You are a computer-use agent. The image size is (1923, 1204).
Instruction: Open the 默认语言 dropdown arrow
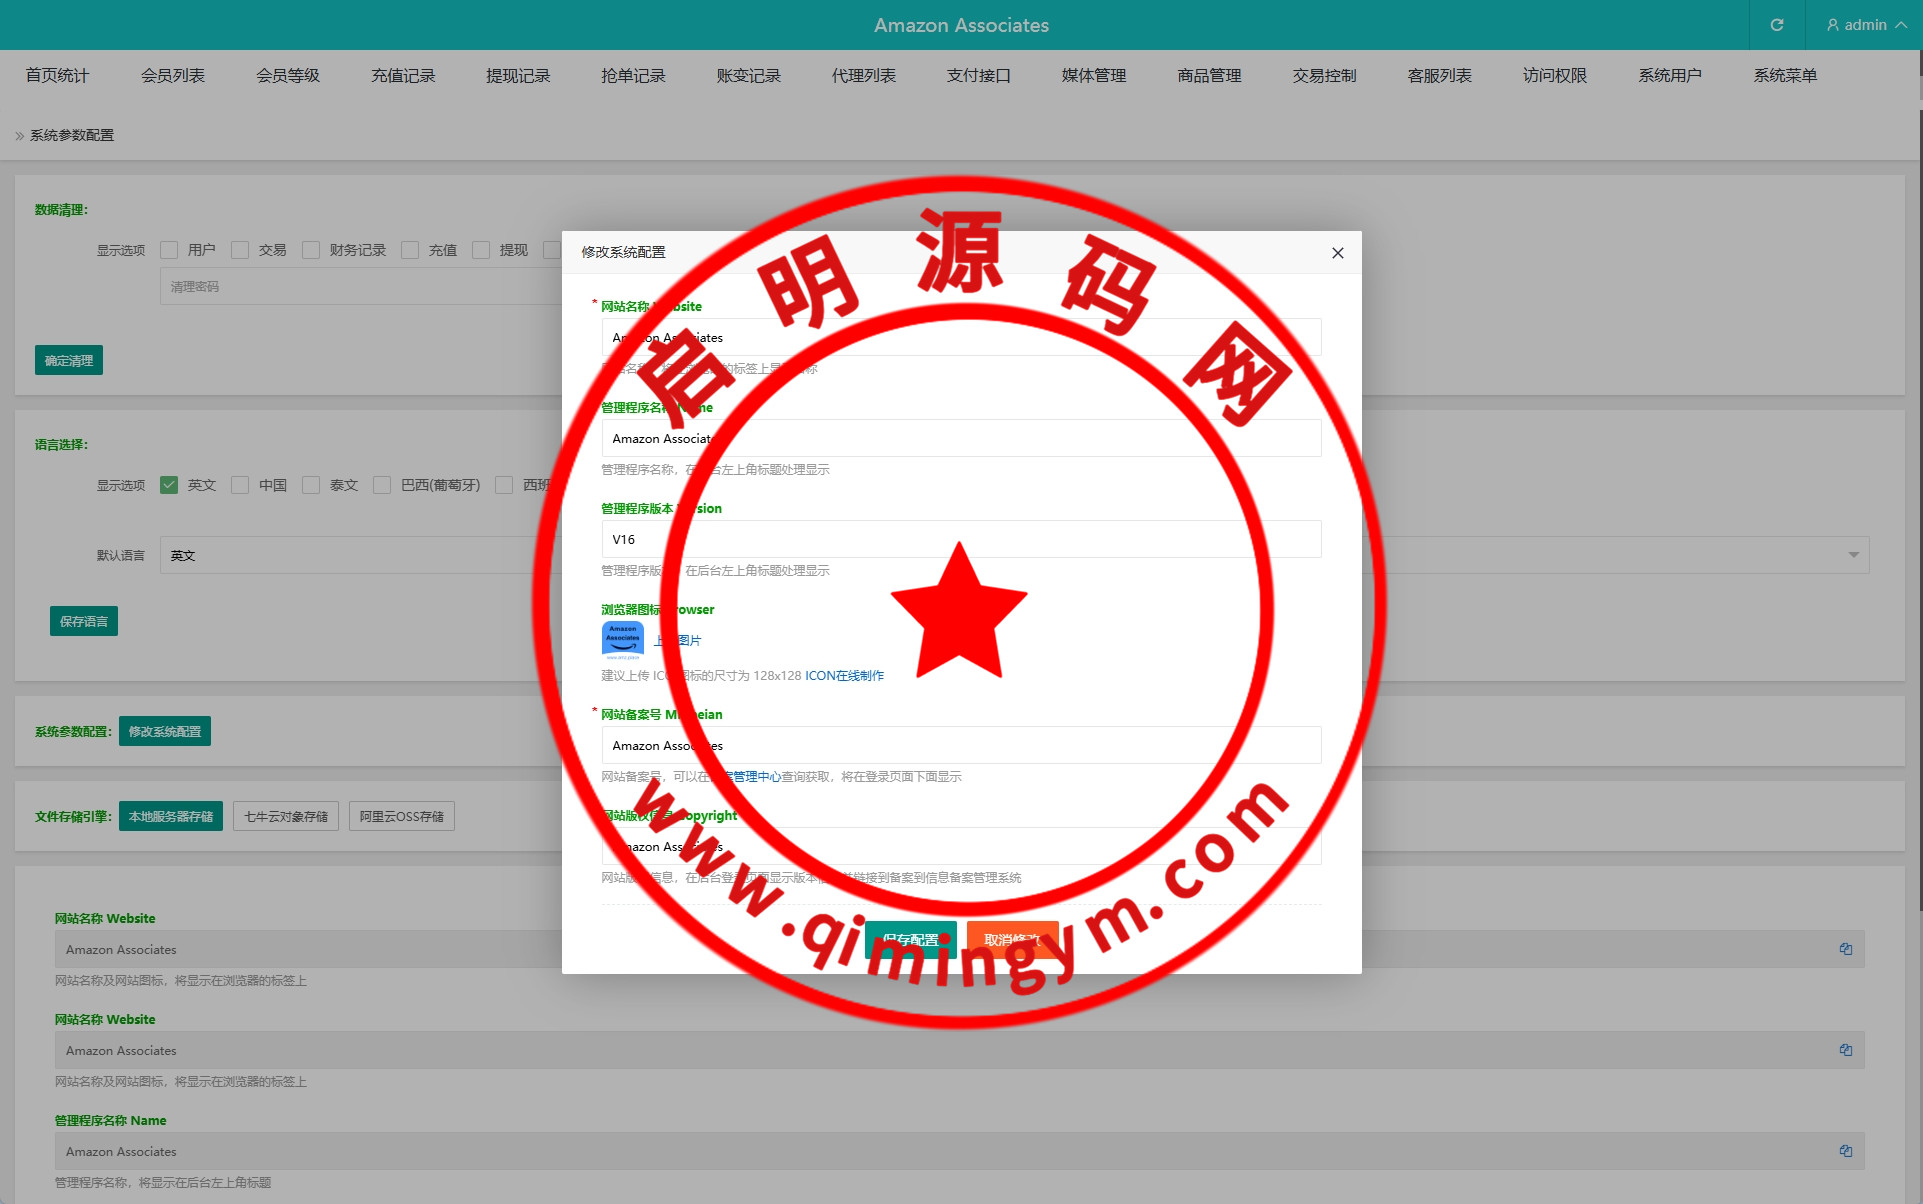coord(1853,555)
